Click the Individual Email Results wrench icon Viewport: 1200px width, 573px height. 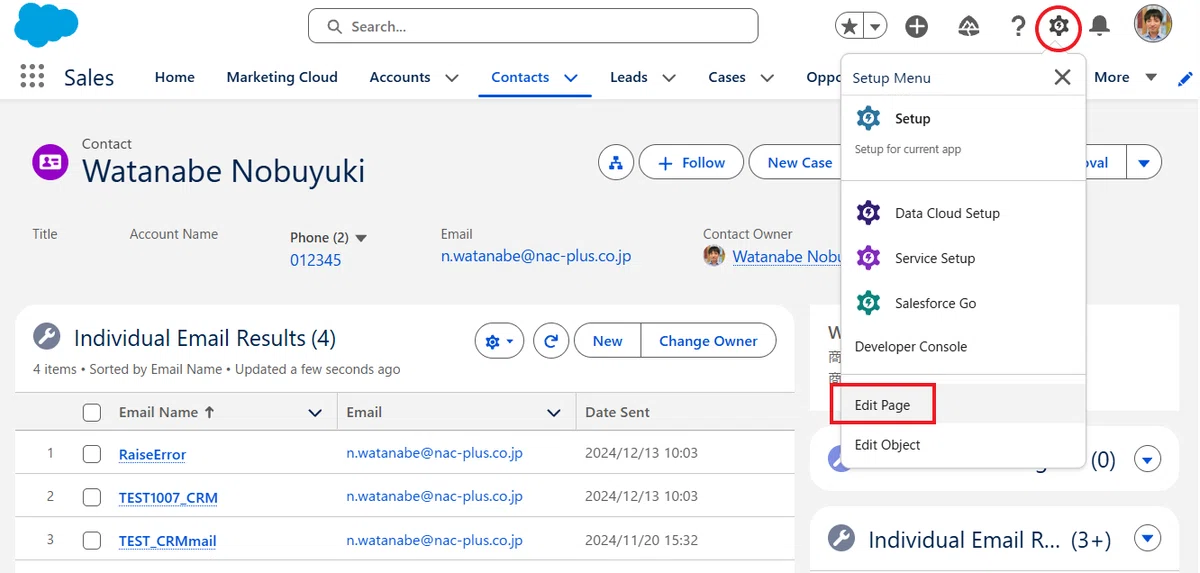pyautogui.click(x=46, y=336)
